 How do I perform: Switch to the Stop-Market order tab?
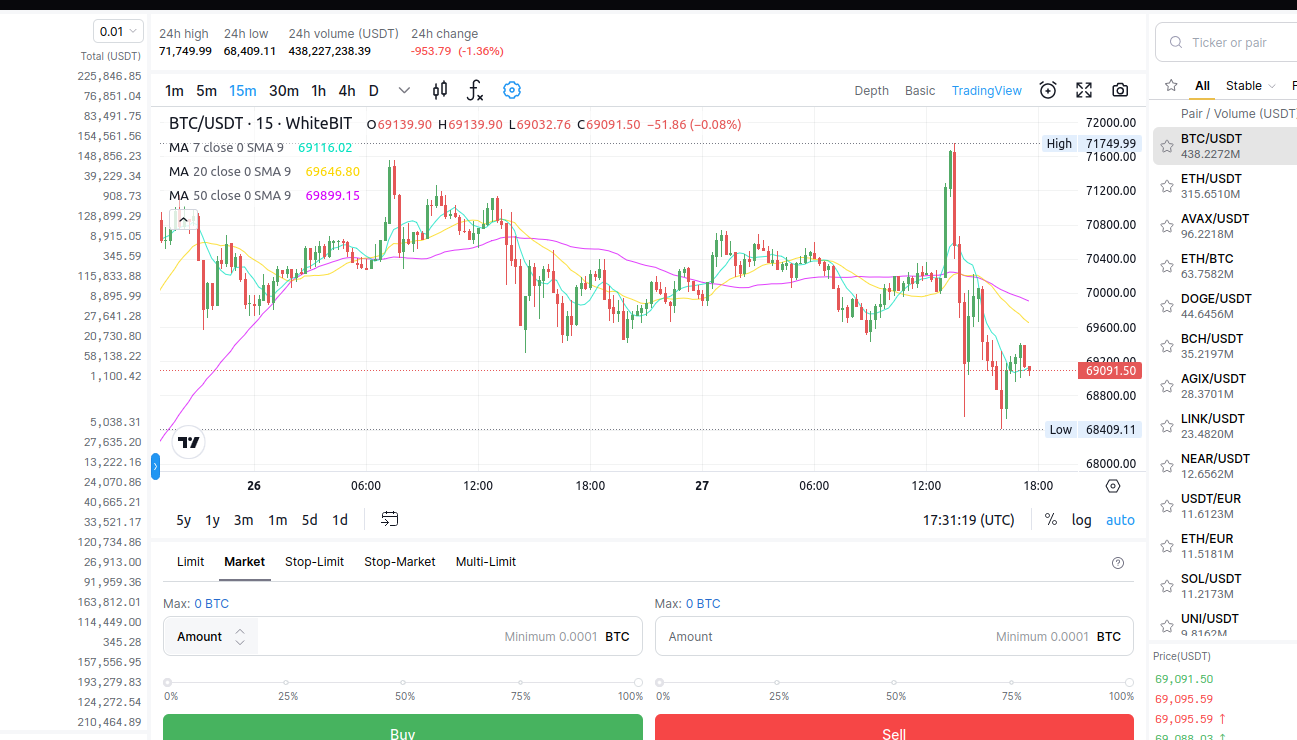(400, 562)
